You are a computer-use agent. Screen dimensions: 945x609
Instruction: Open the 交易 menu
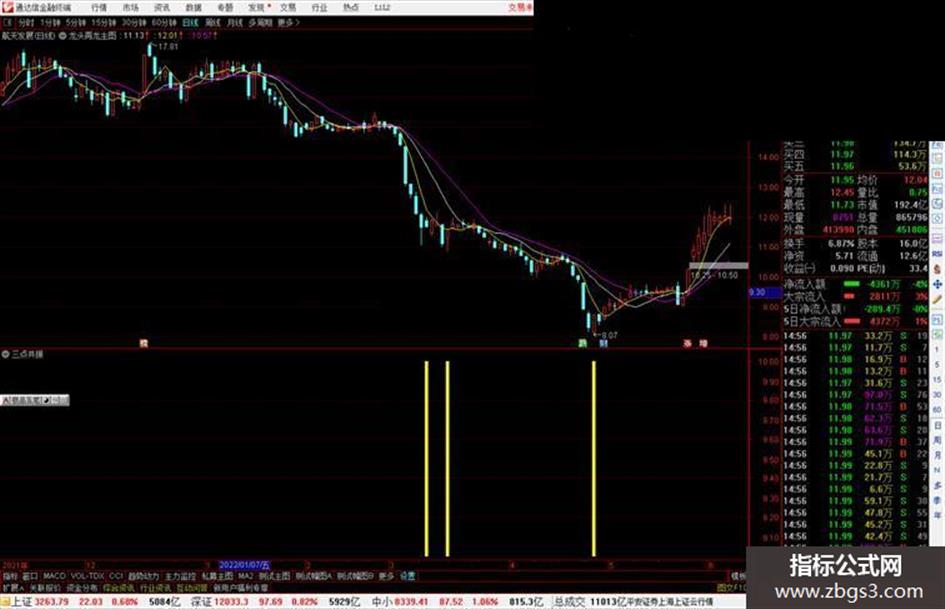coord(288,7)
